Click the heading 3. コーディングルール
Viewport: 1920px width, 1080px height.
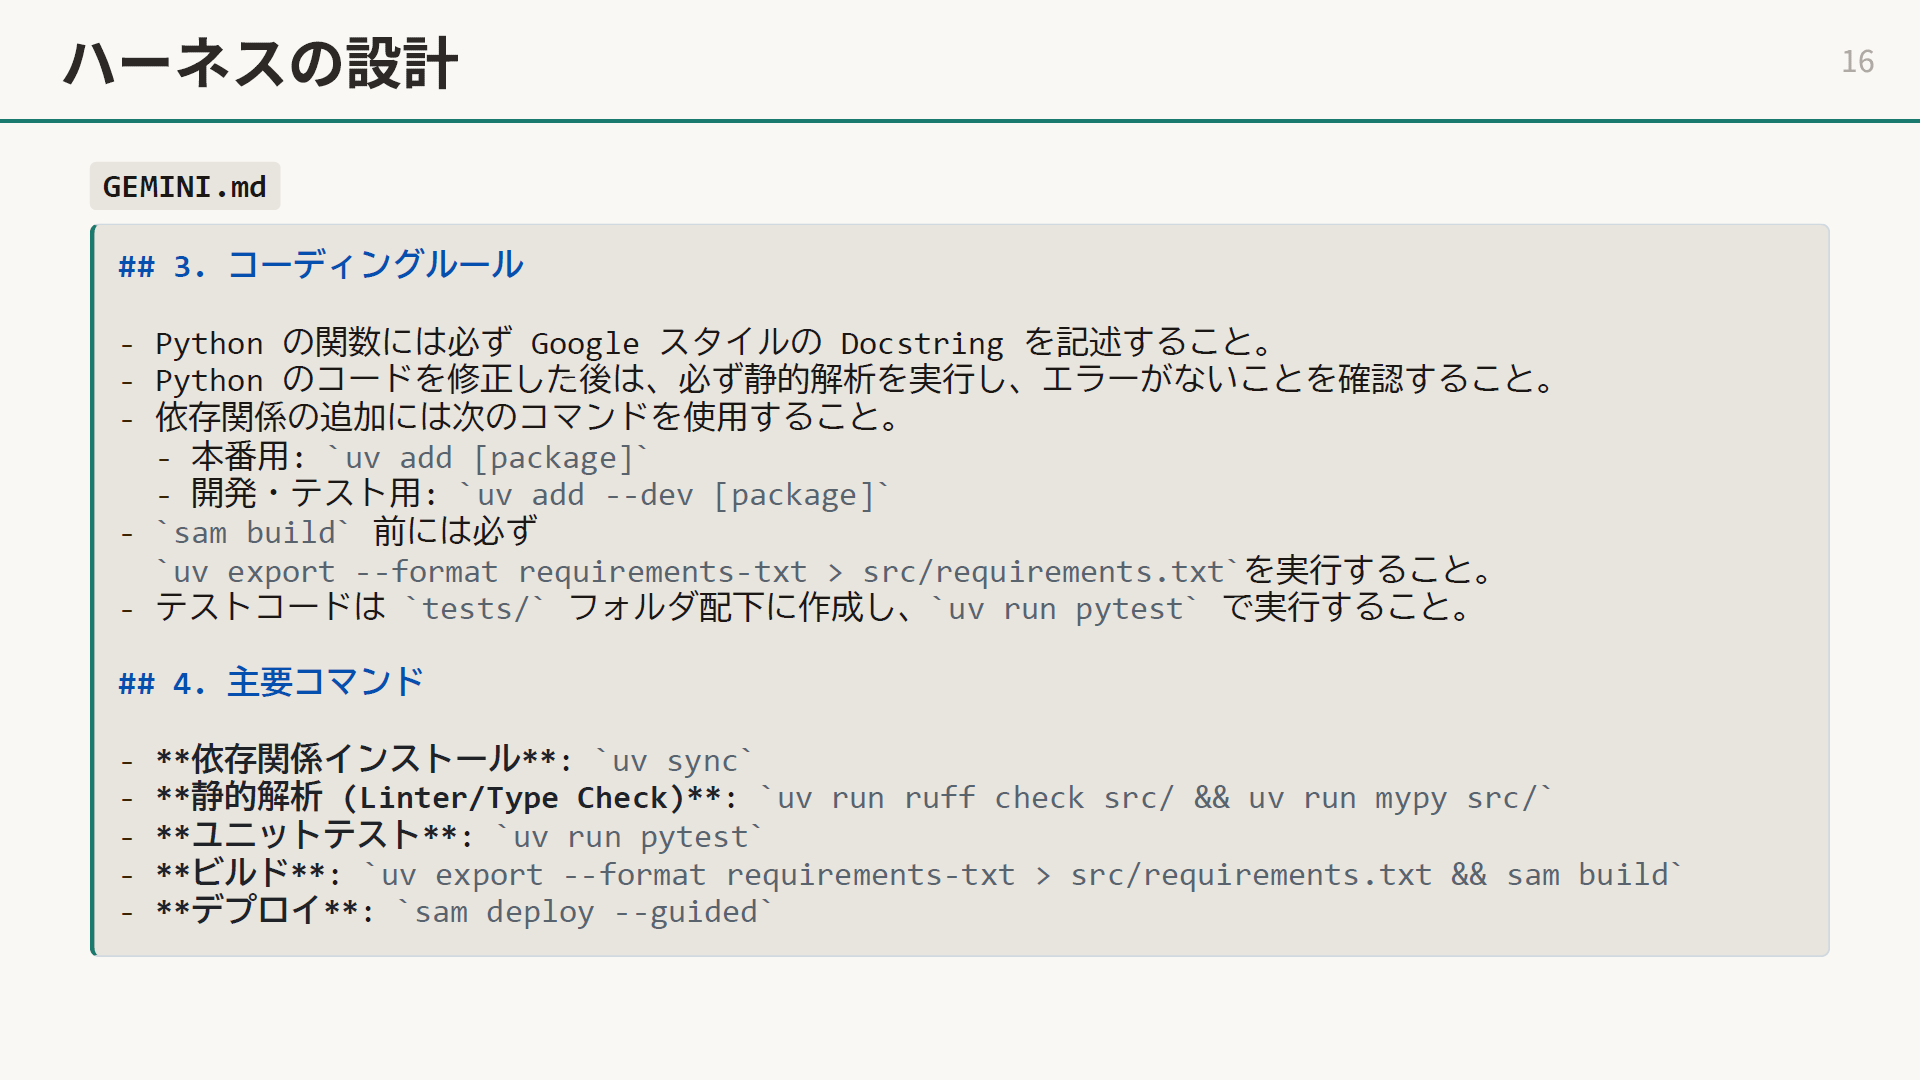tap(321, 265)
